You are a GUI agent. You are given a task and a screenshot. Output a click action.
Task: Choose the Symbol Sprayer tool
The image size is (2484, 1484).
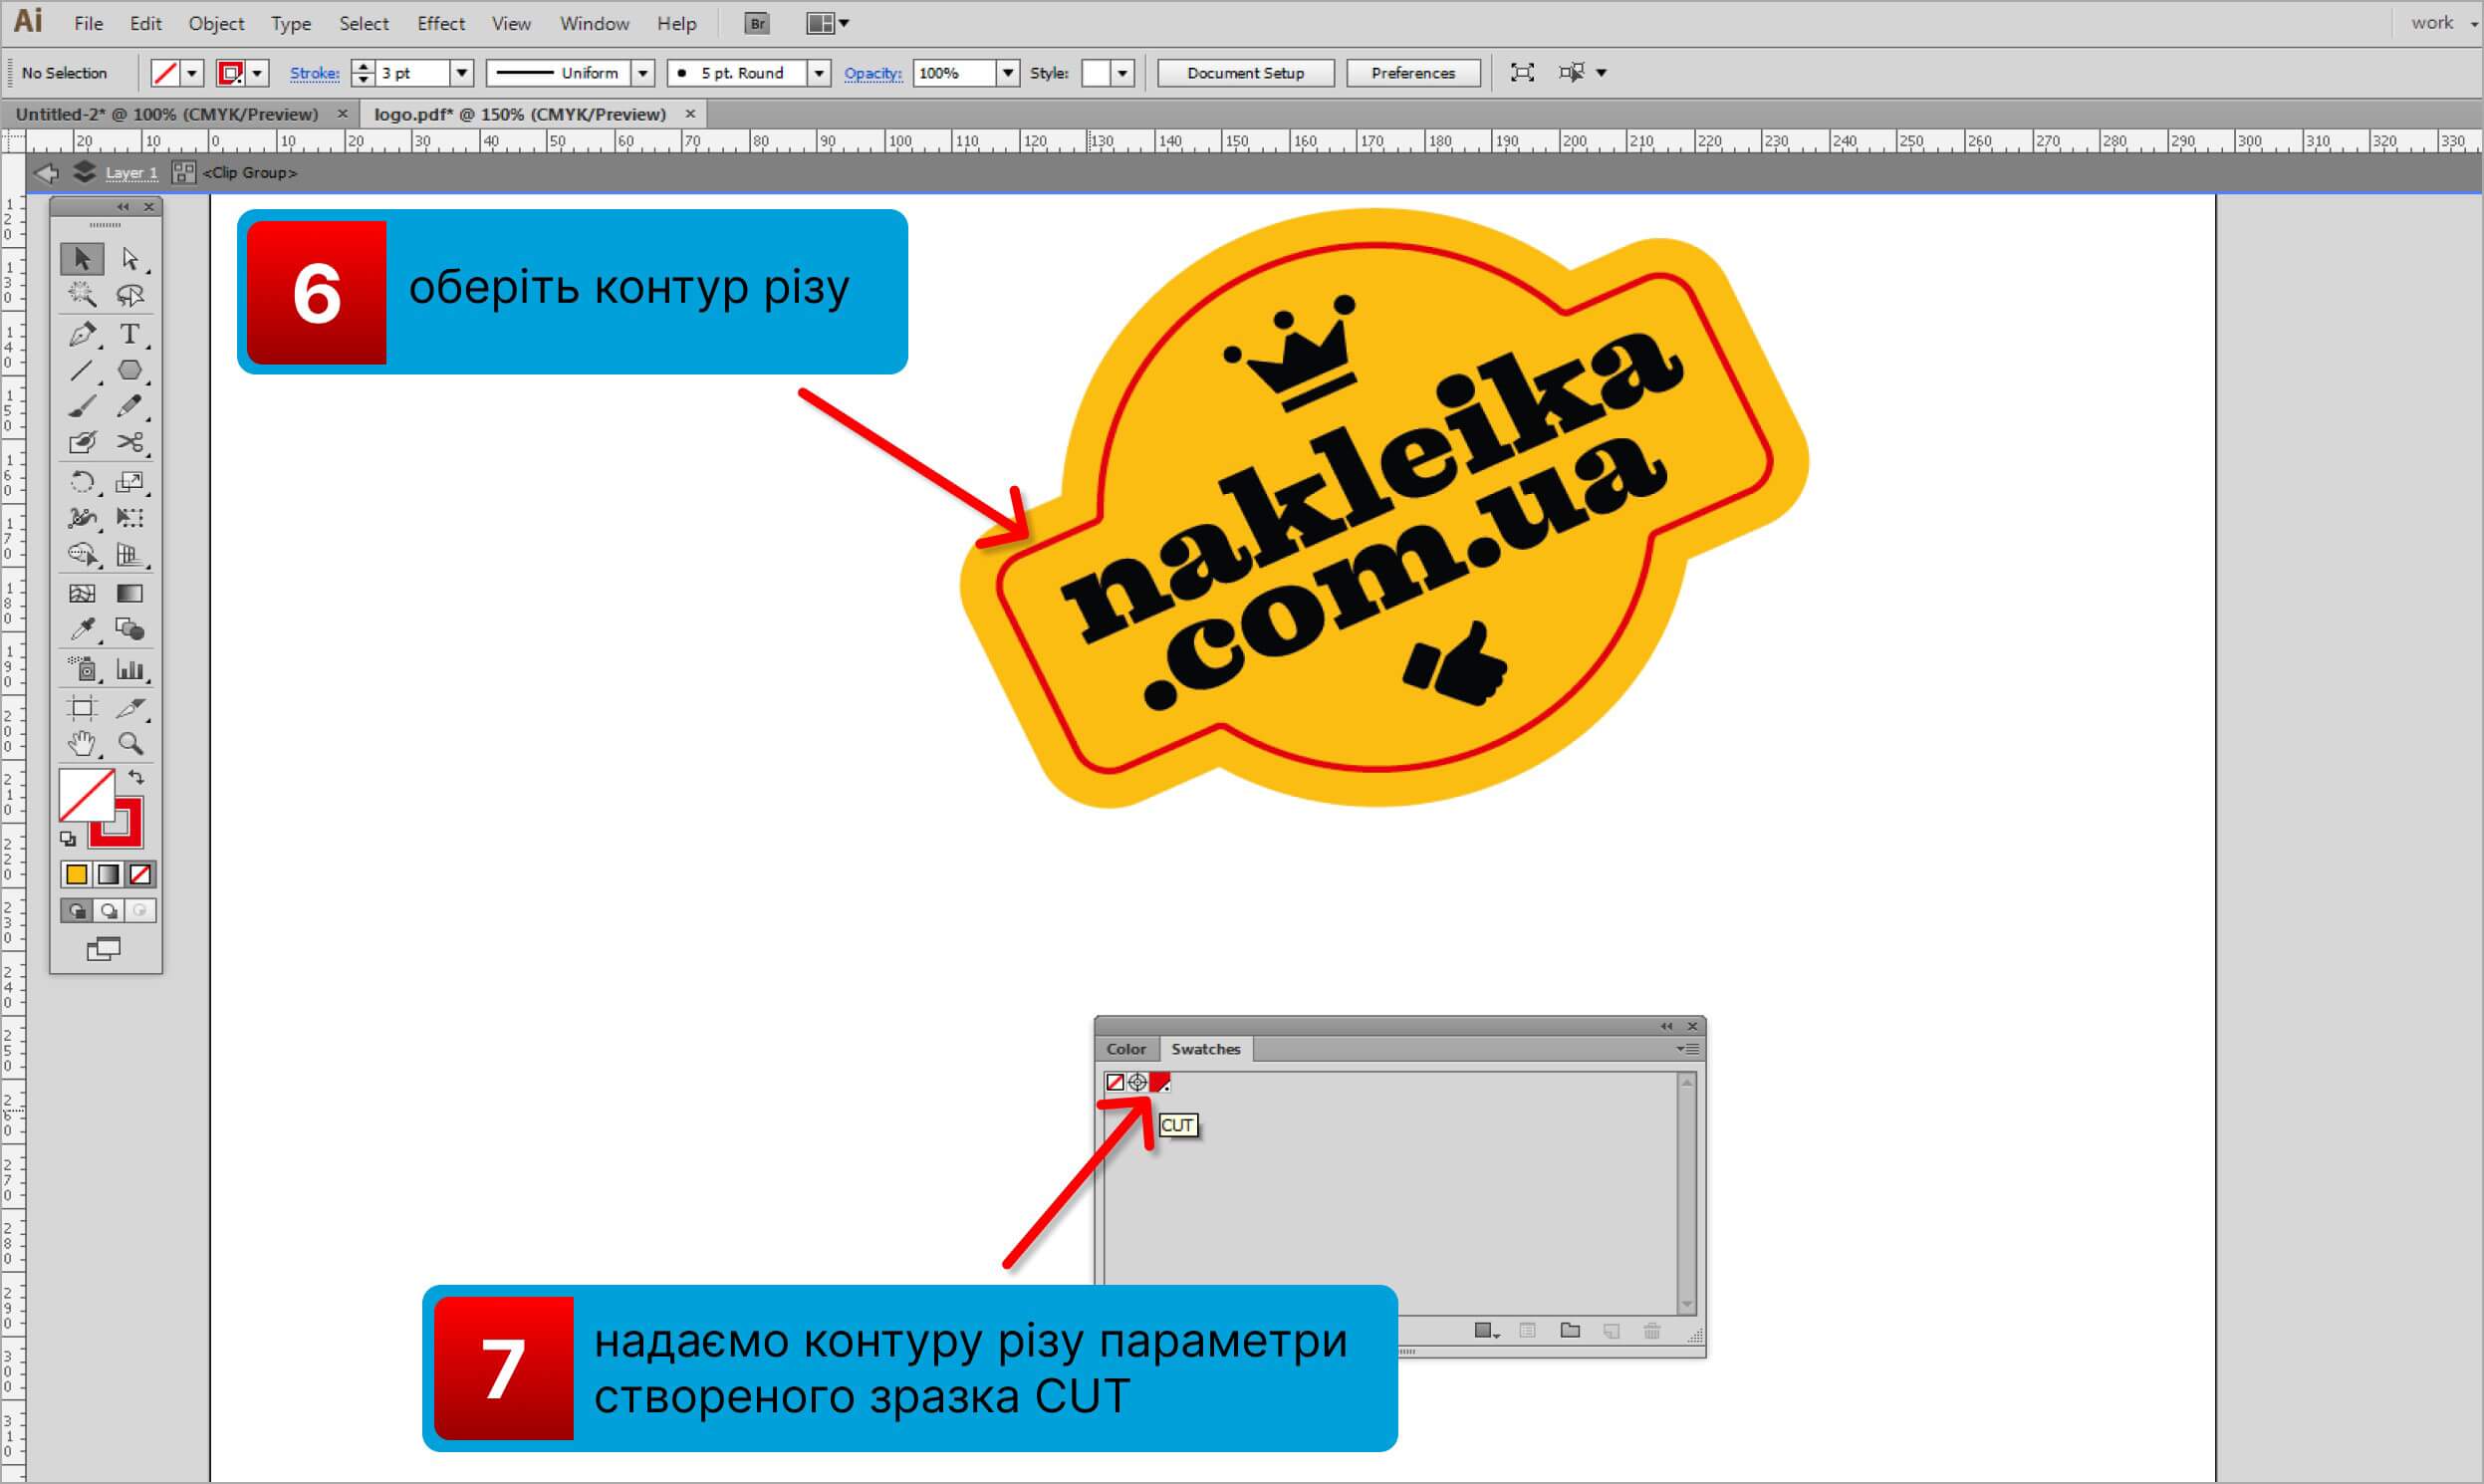tap(82, 668)
